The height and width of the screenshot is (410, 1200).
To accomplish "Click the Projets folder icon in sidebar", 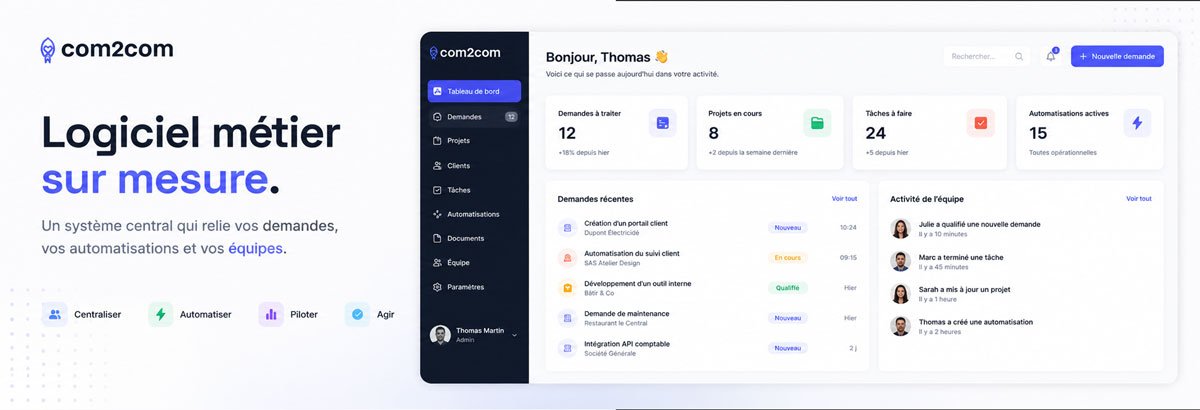I will coord(437,141).
